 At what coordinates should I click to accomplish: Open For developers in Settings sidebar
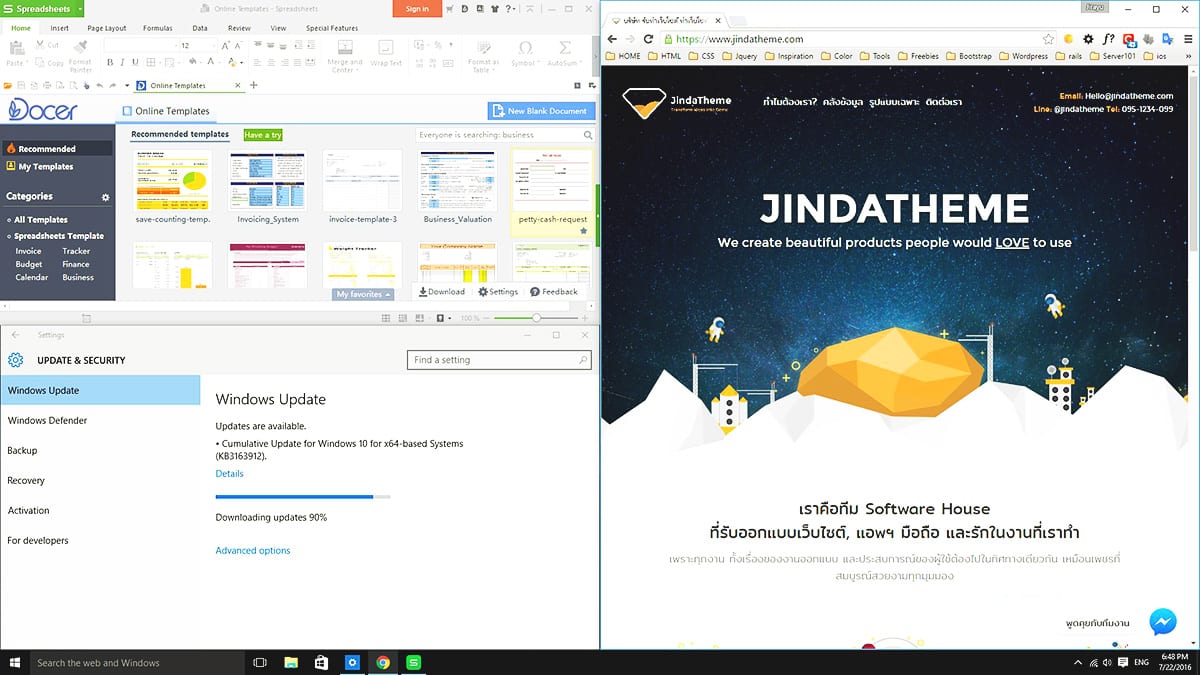[x=100, y=541]
